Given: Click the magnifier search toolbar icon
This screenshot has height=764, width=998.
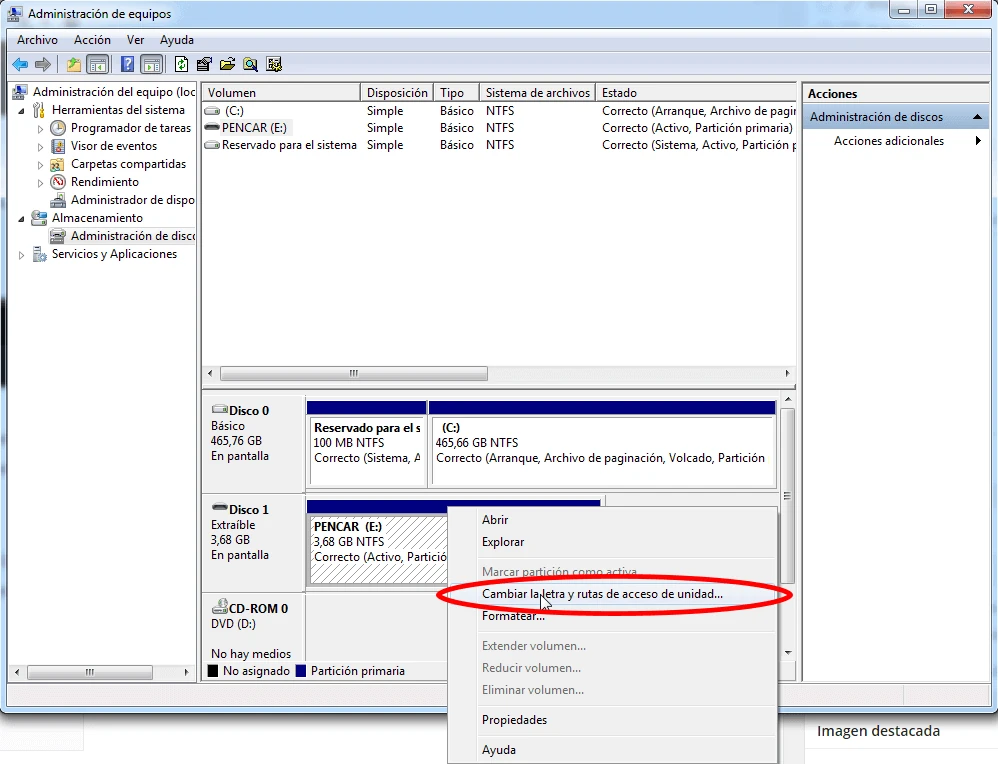Looking at the screenshot, I should point(251,64).
